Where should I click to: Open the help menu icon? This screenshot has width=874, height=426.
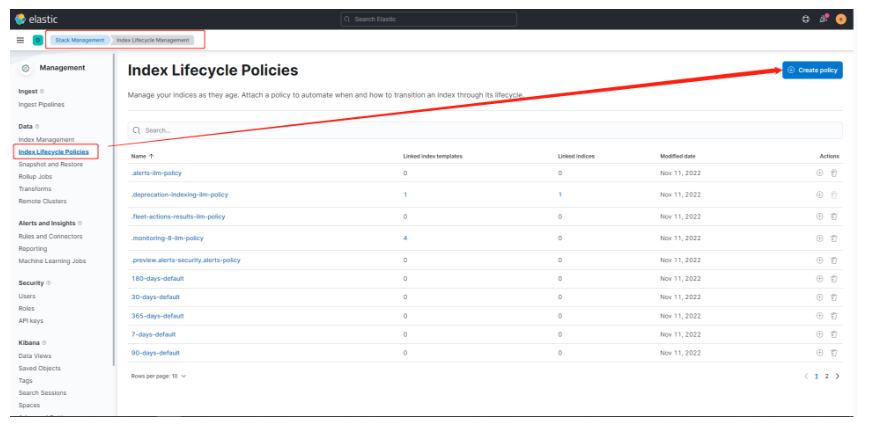click(x=805, y=19)
